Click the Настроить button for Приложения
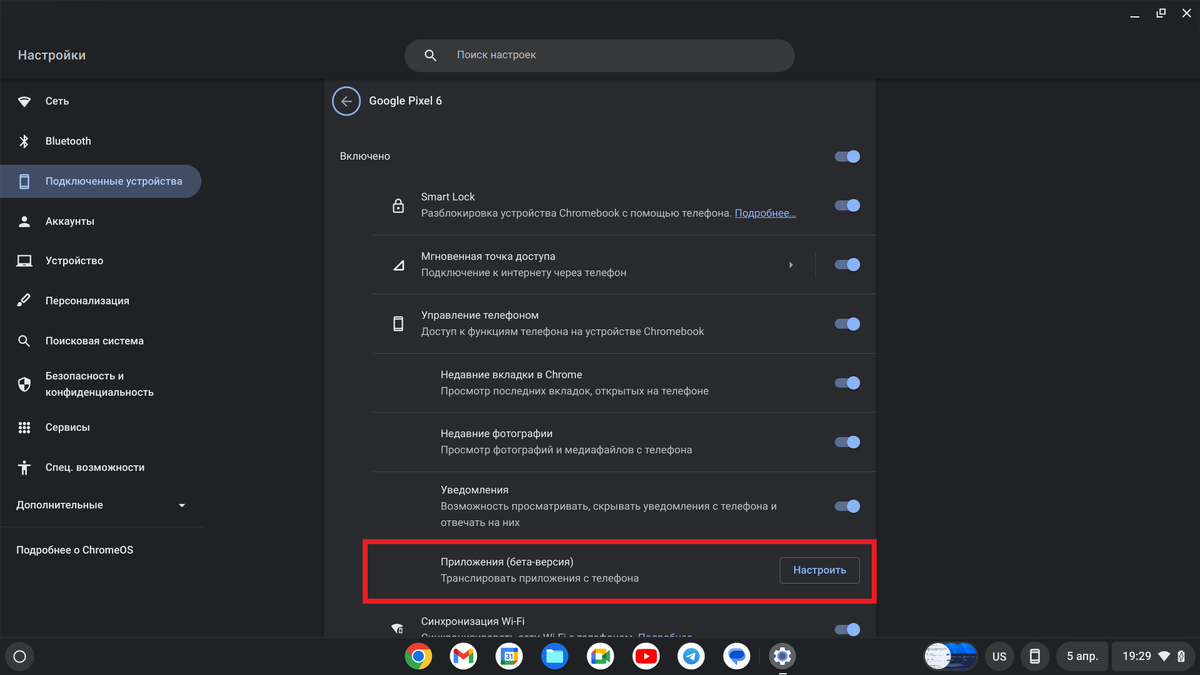 point(819,570)
